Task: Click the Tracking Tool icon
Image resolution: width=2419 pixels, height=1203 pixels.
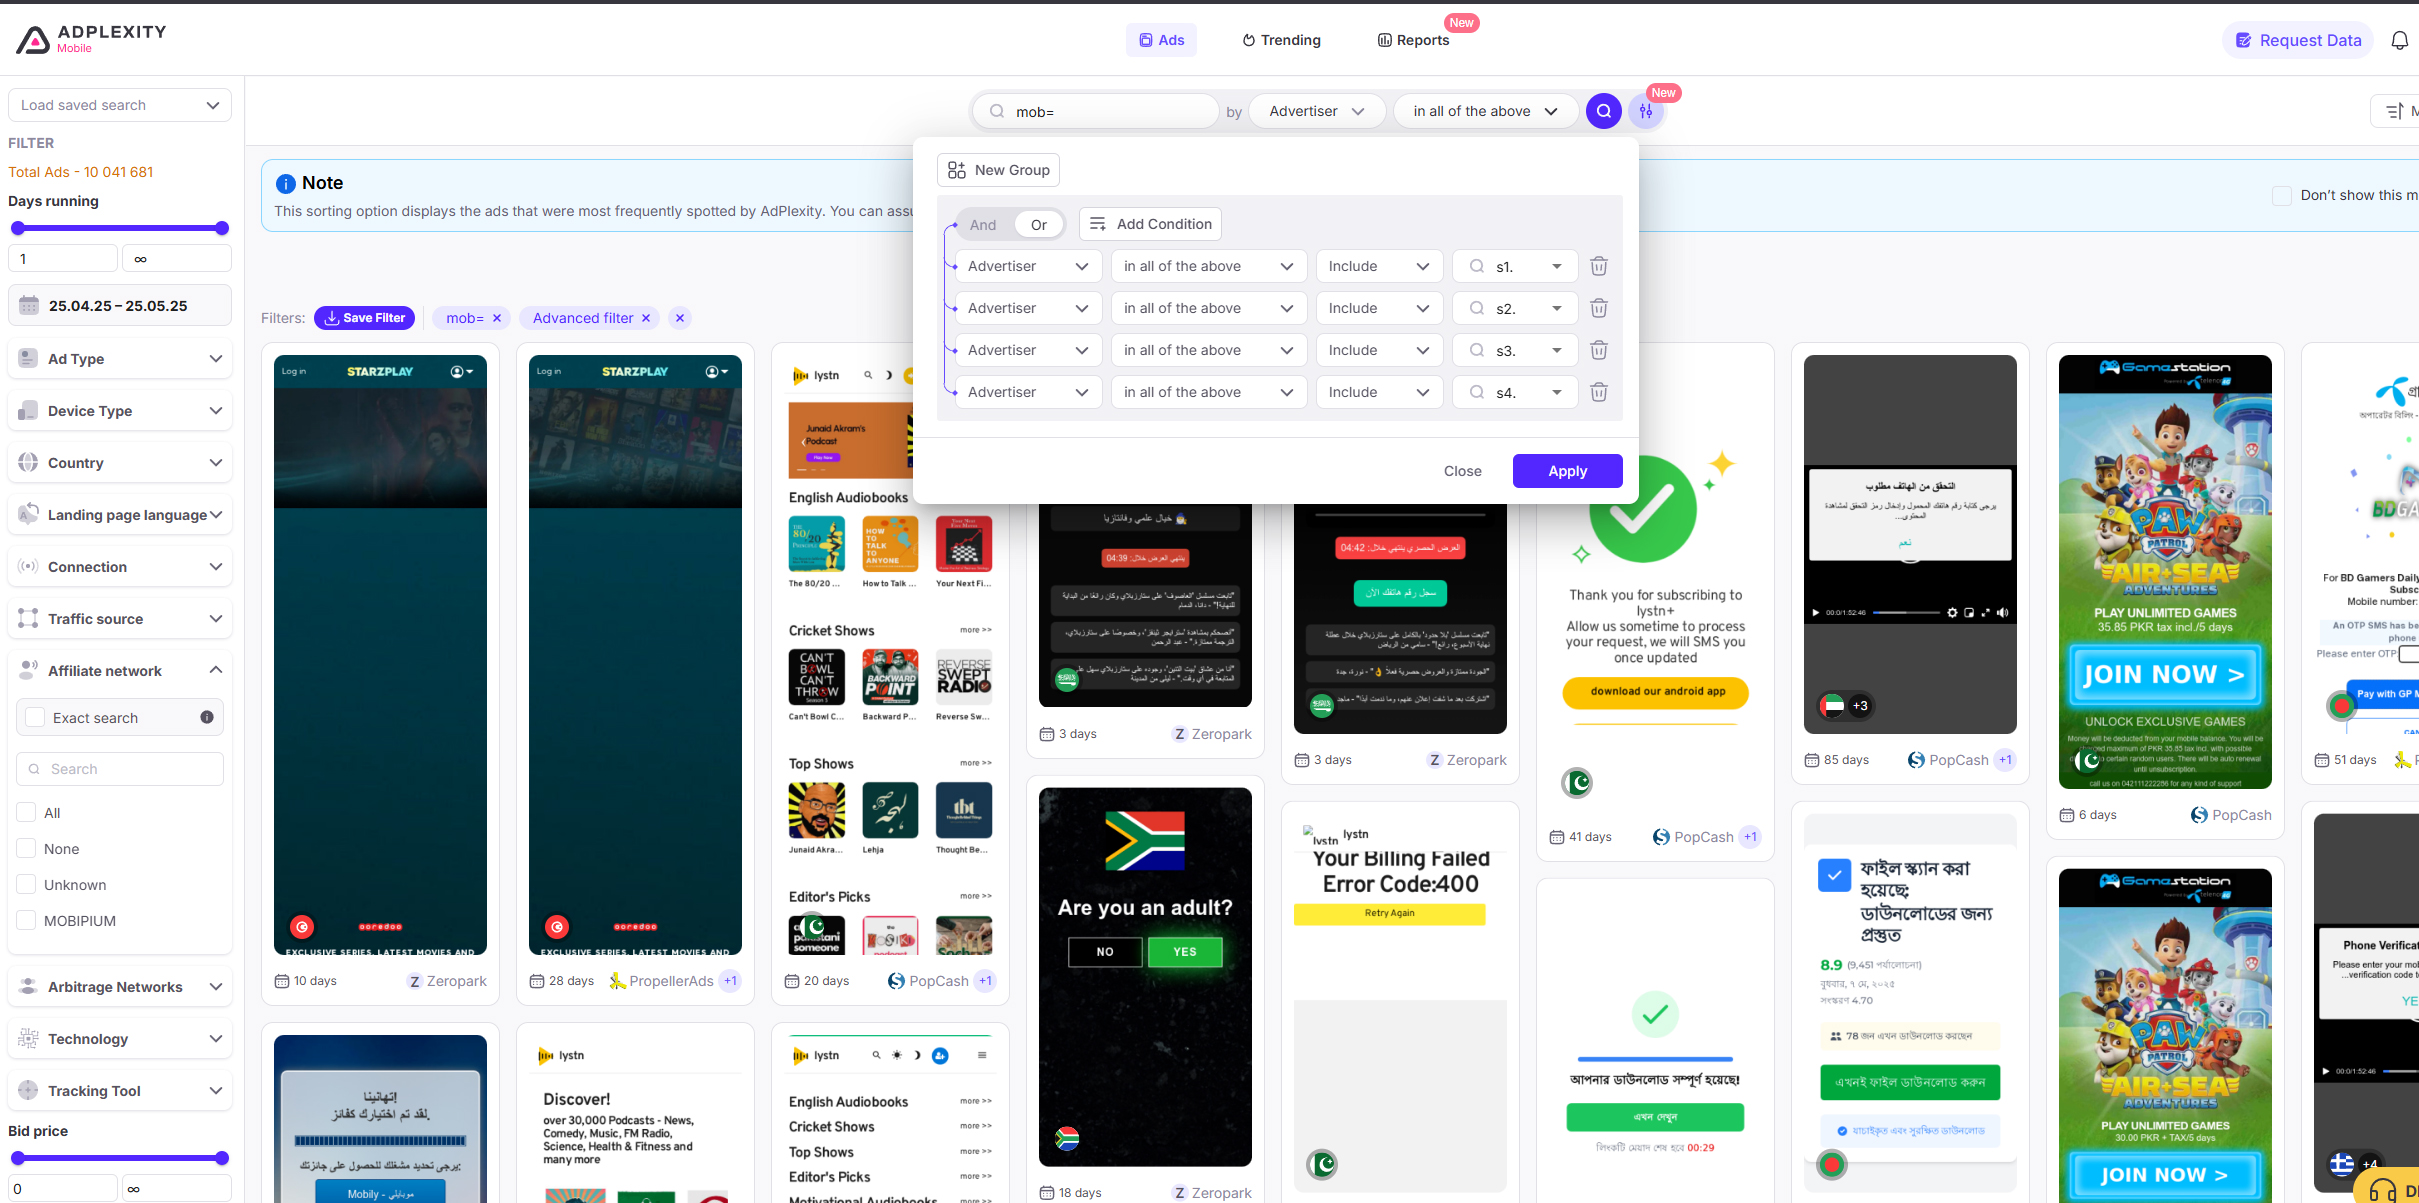Action: click(x=28, y=1090)
